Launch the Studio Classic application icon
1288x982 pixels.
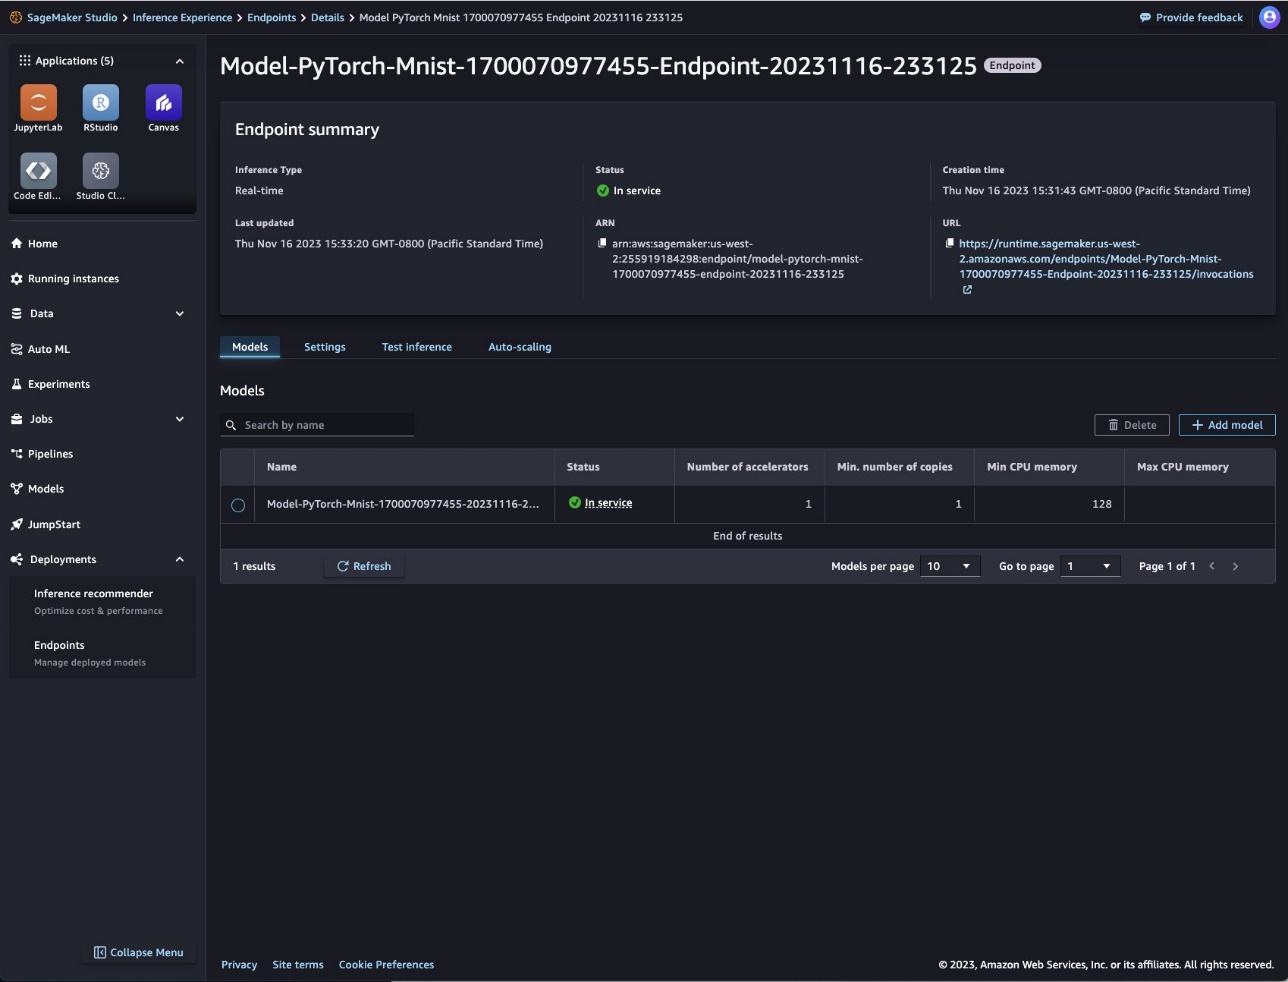pyautogui.click(x=100, y=170)
